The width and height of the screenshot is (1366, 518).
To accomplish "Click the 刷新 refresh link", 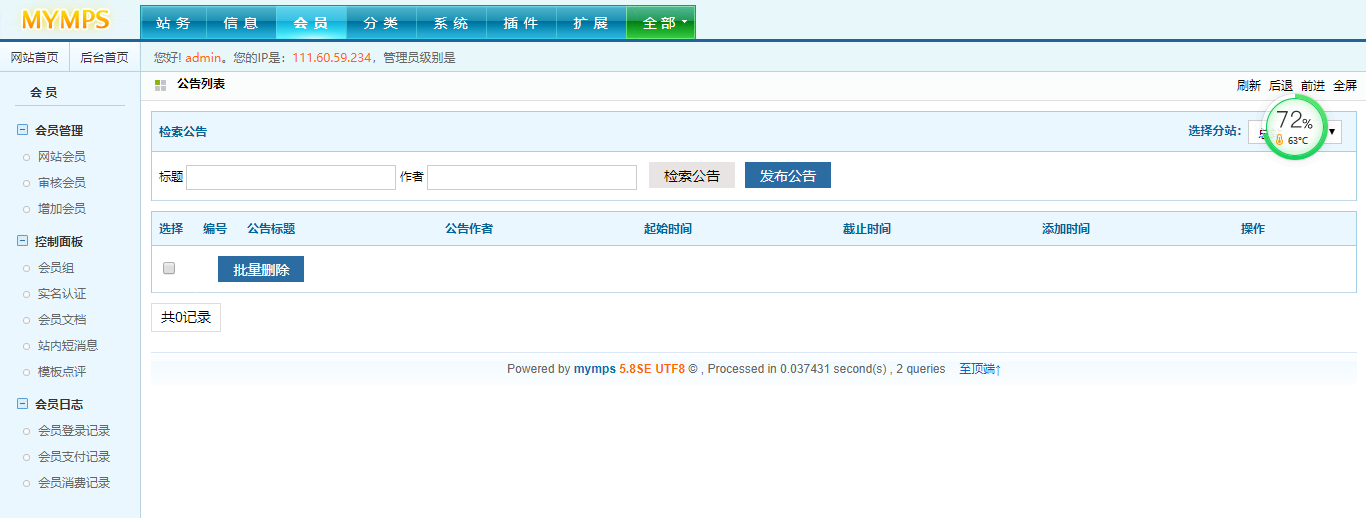I will [x=1249, y=86].
